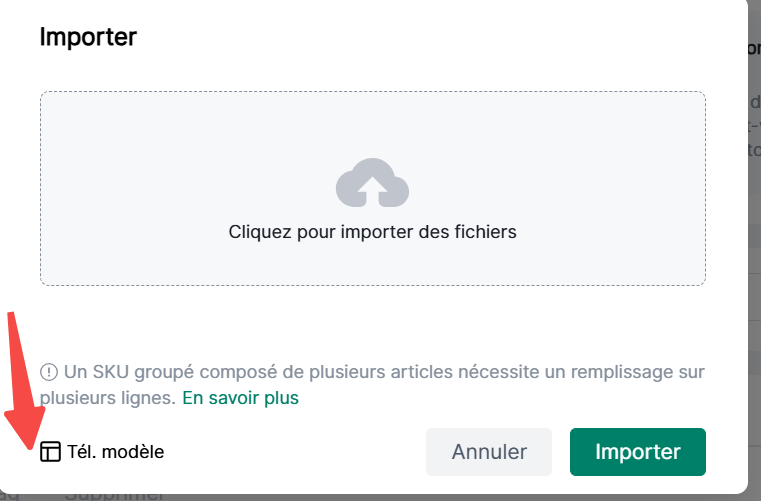Click the Cliquez pour importer des fichiers text
761x501 pixels.
click(372, 232)
